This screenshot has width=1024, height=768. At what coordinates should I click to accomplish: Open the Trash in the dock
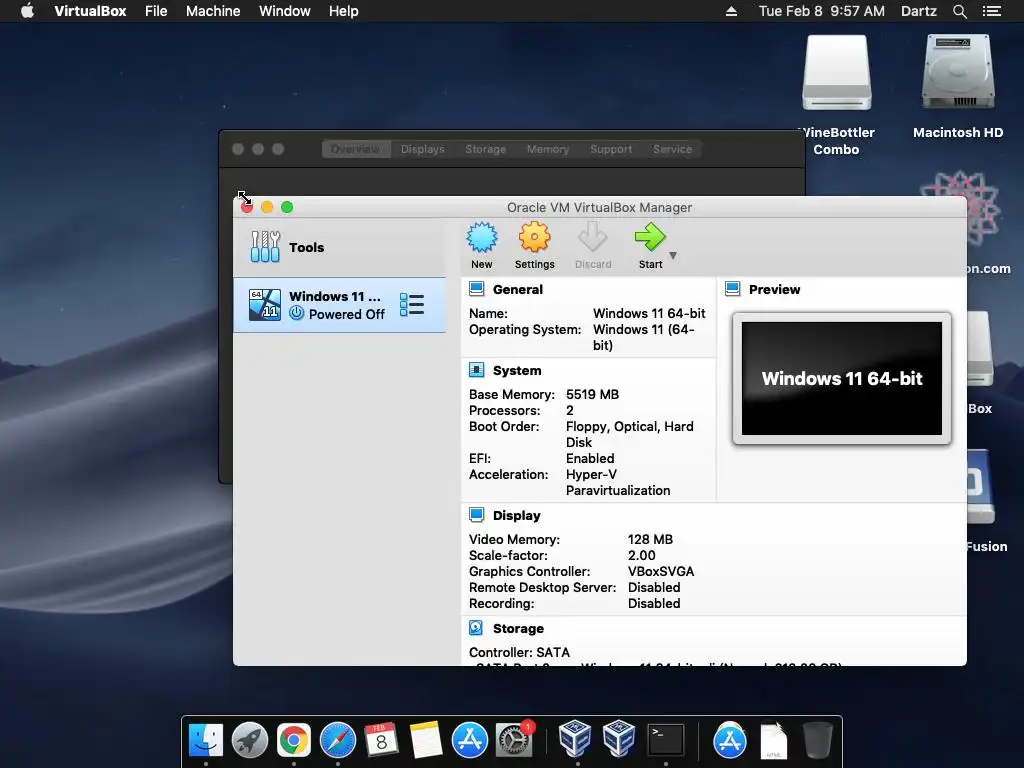(x=817, y=740)
